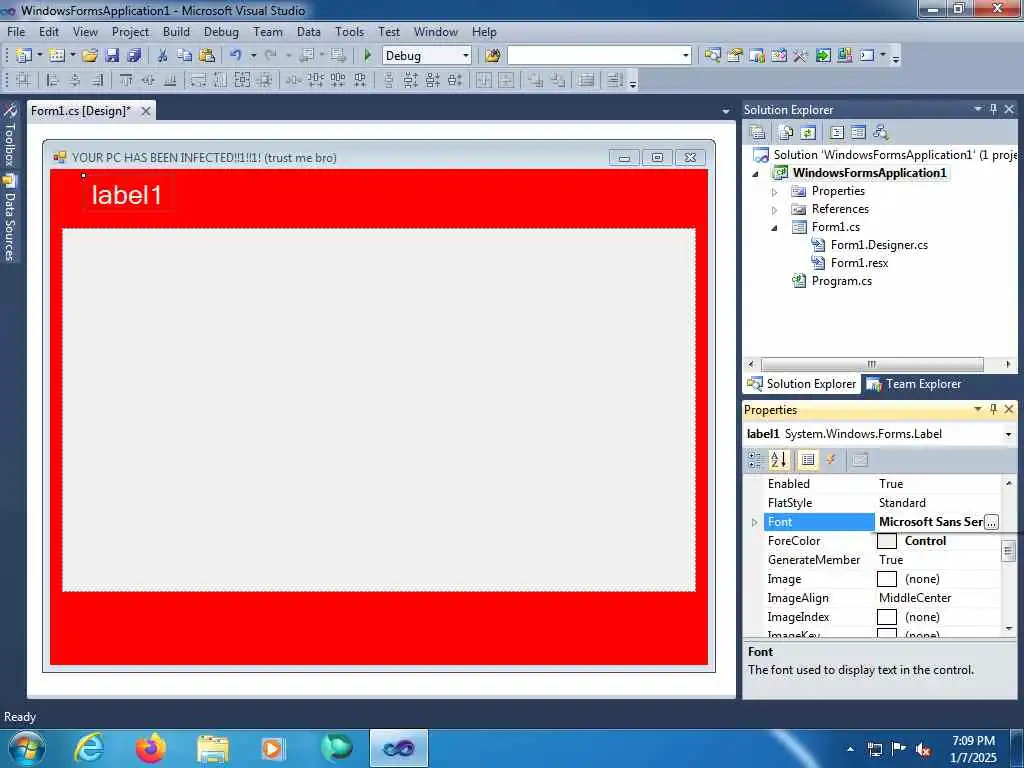Open the Properties Window toolbar icon

click(735, 56)
